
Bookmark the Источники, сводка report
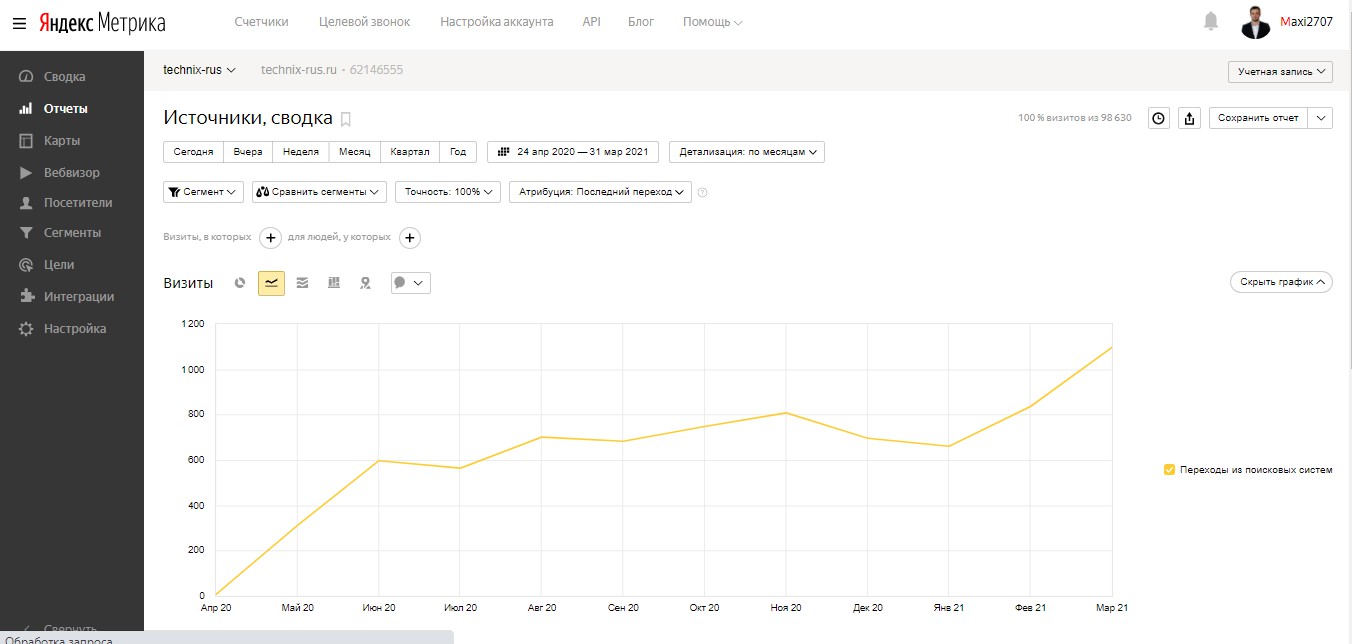[x=346, y=119]
